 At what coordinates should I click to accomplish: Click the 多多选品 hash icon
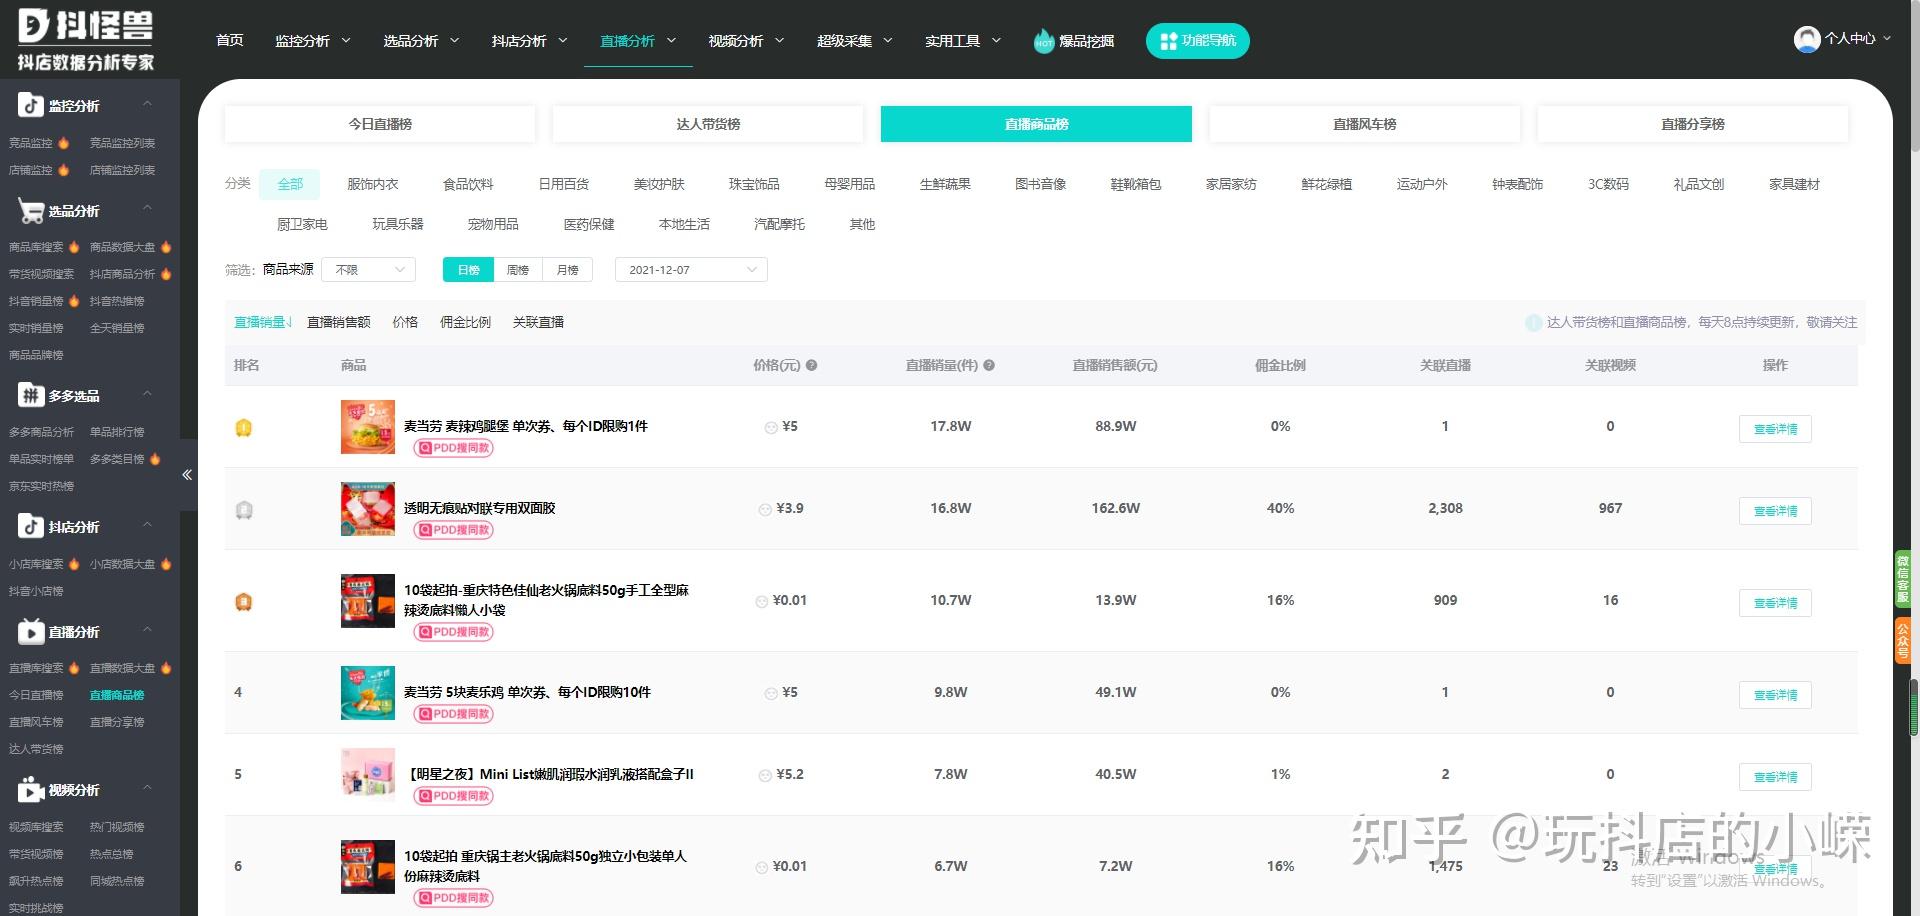[30, 395]
